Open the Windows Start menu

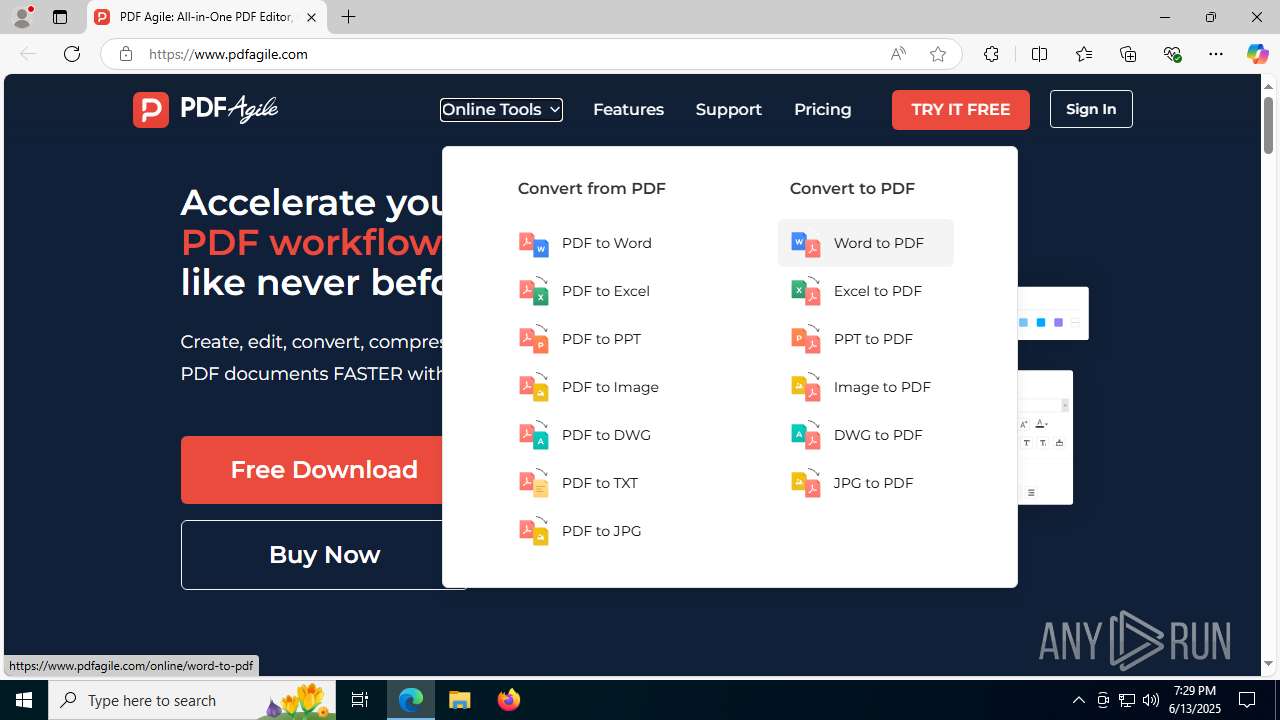pos(24,700)
